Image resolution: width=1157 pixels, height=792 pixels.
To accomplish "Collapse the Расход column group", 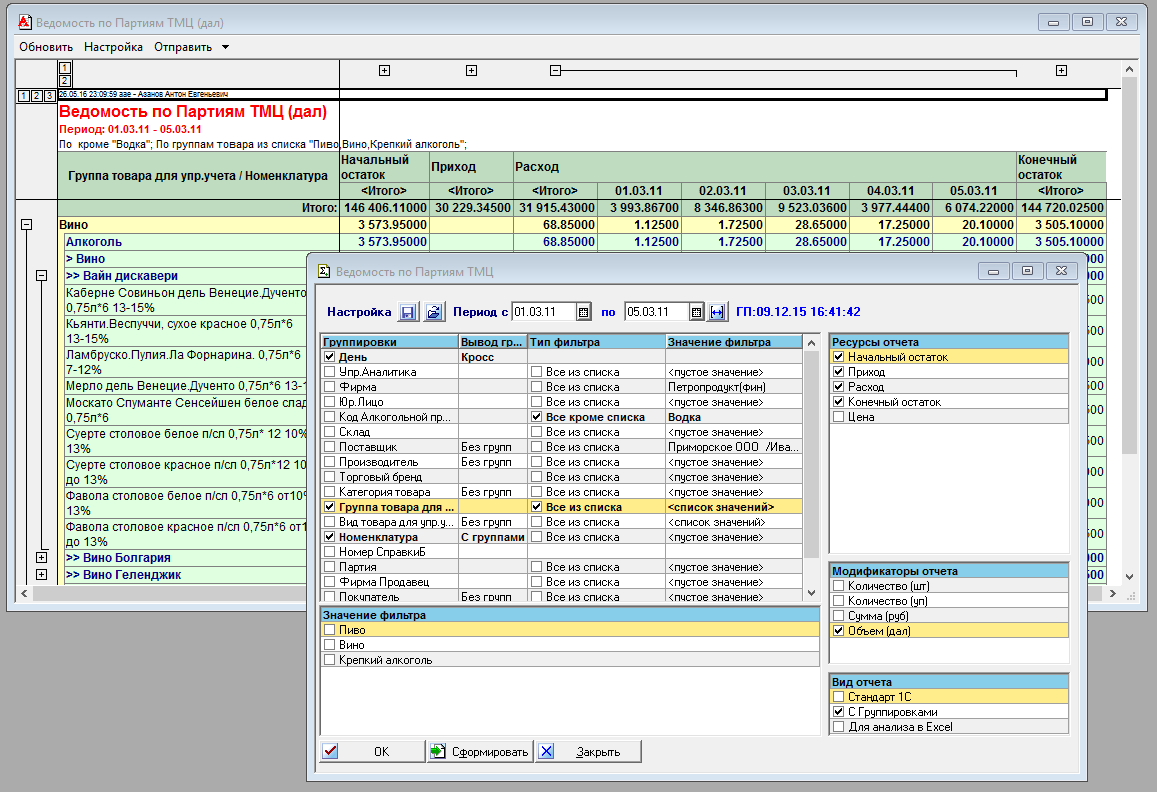I will click(556, 70).
